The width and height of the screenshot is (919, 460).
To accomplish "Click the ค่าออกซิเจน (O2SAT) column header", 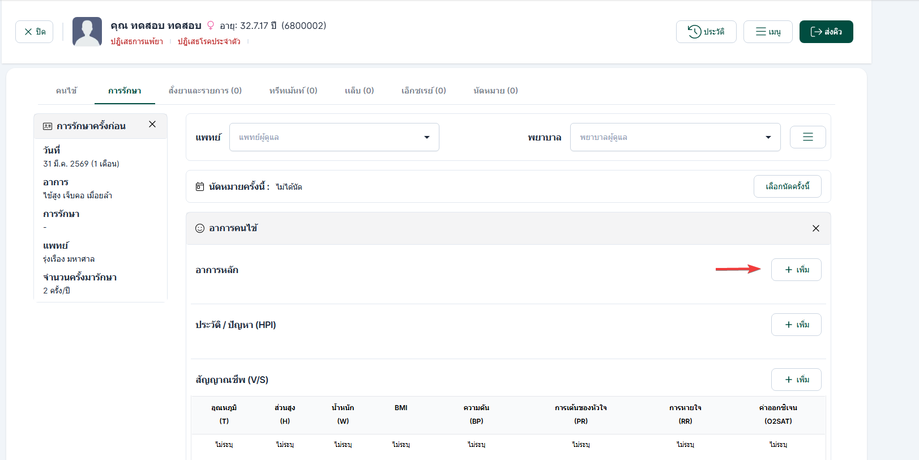I will coord(778,414).
